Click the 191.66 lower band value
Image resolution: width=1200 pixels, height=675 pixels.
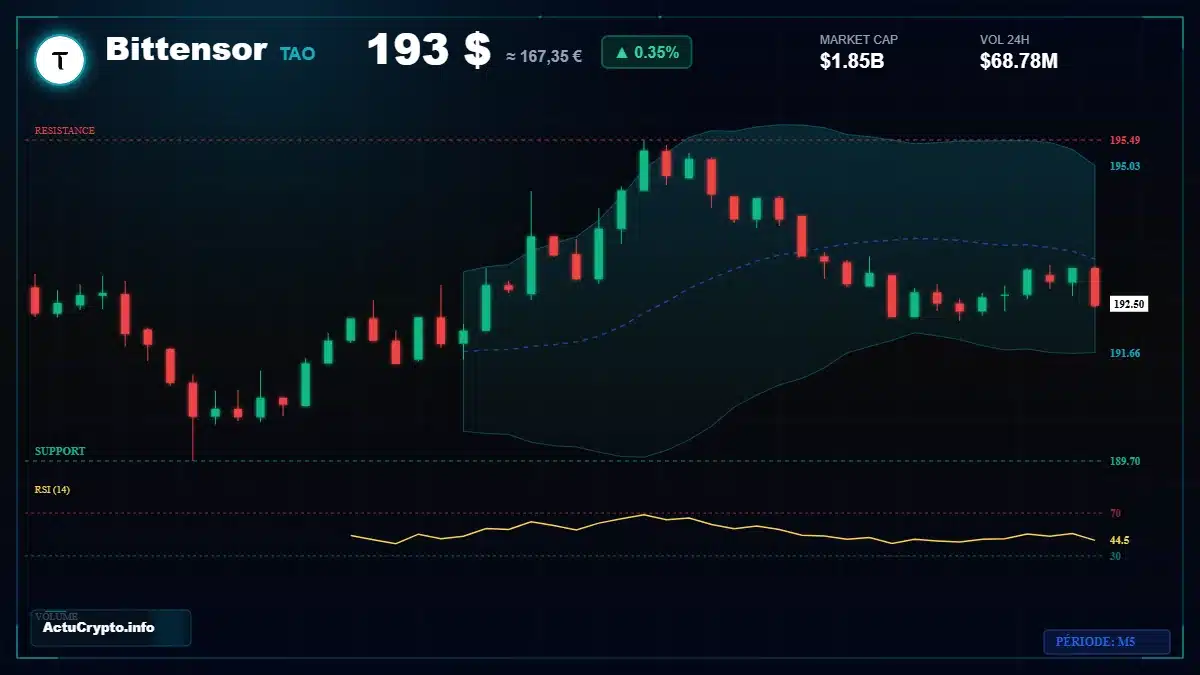point(1125,353)
